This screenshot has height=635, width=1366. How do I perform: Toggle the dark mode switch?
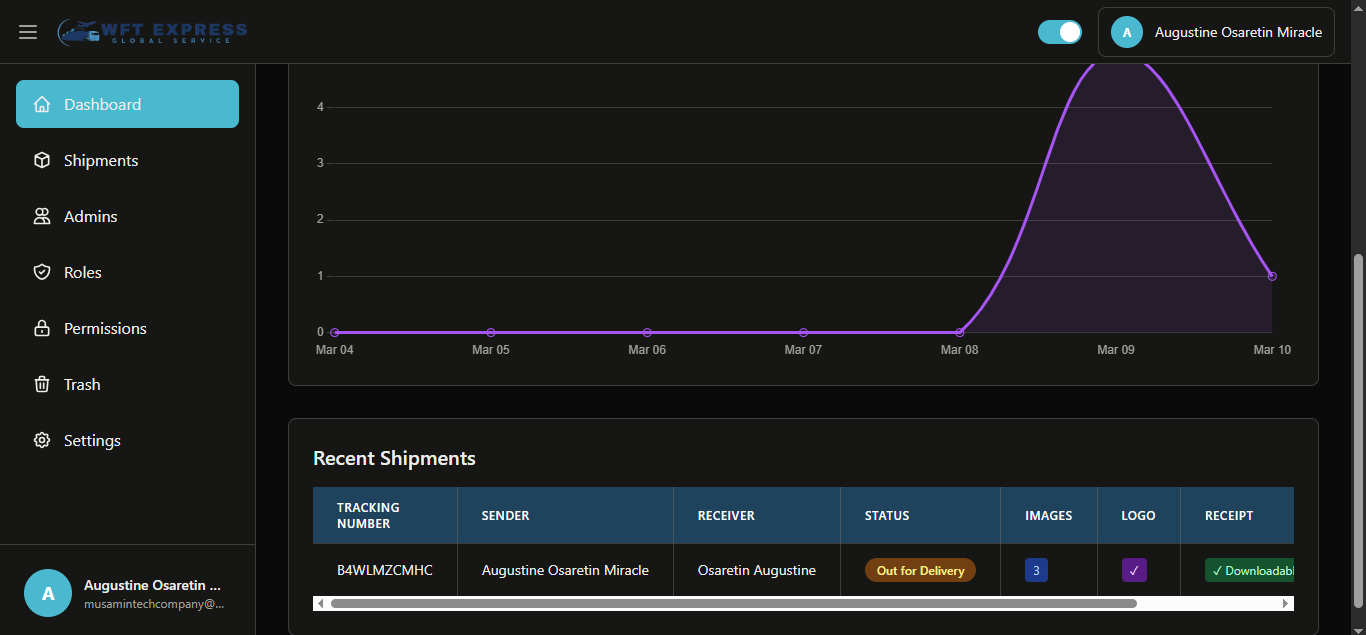tap(1059, 32)
